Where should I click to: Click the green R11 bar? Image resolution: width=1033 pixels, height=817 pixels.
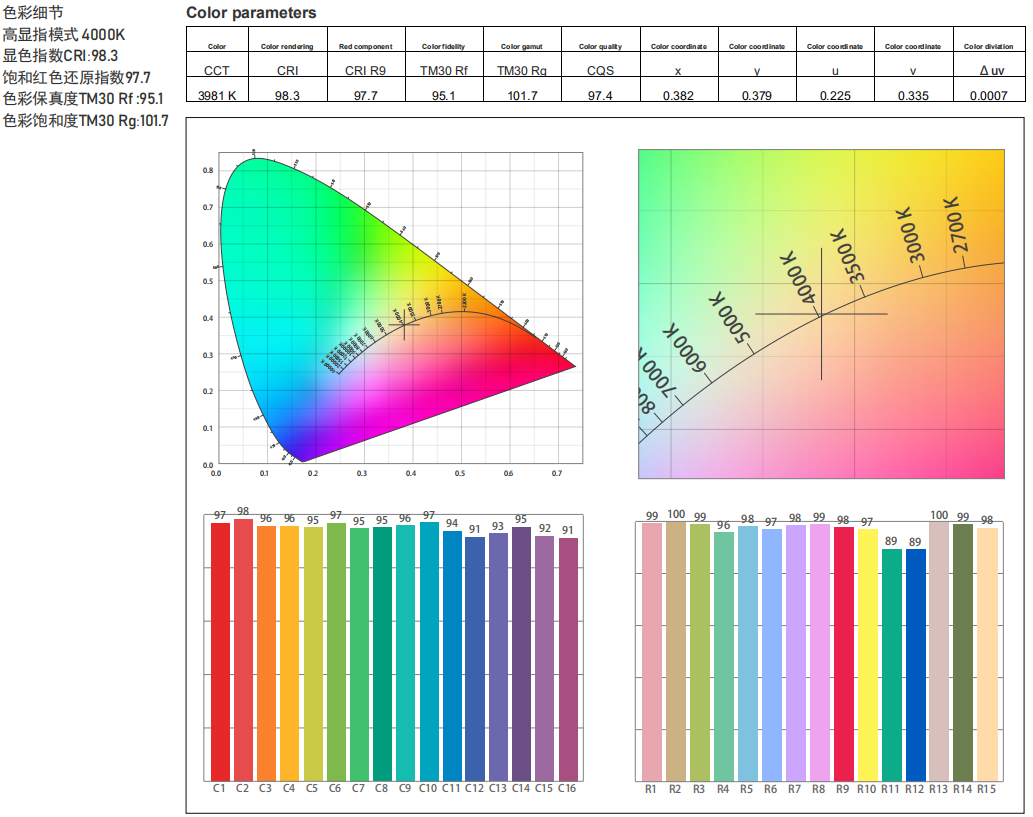[891, 665]
